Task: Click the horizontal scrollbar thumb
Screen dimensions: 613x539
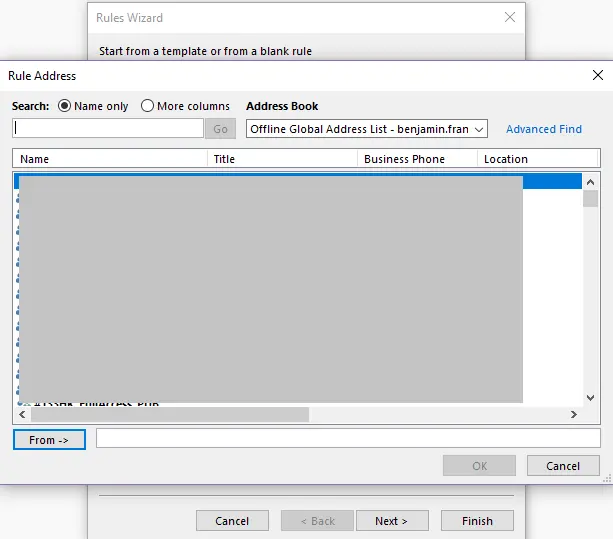Action: pos(170,414)
